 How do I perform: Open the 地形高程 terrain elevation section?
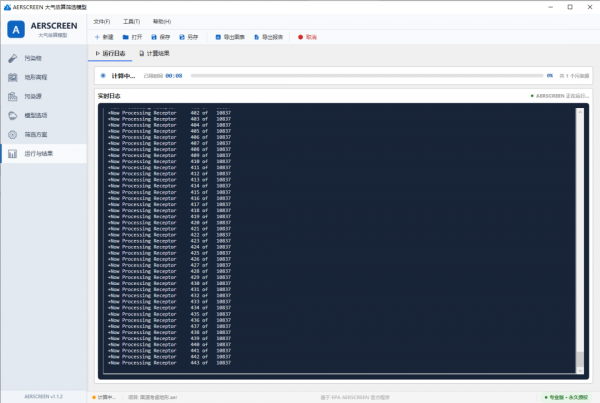44,77
